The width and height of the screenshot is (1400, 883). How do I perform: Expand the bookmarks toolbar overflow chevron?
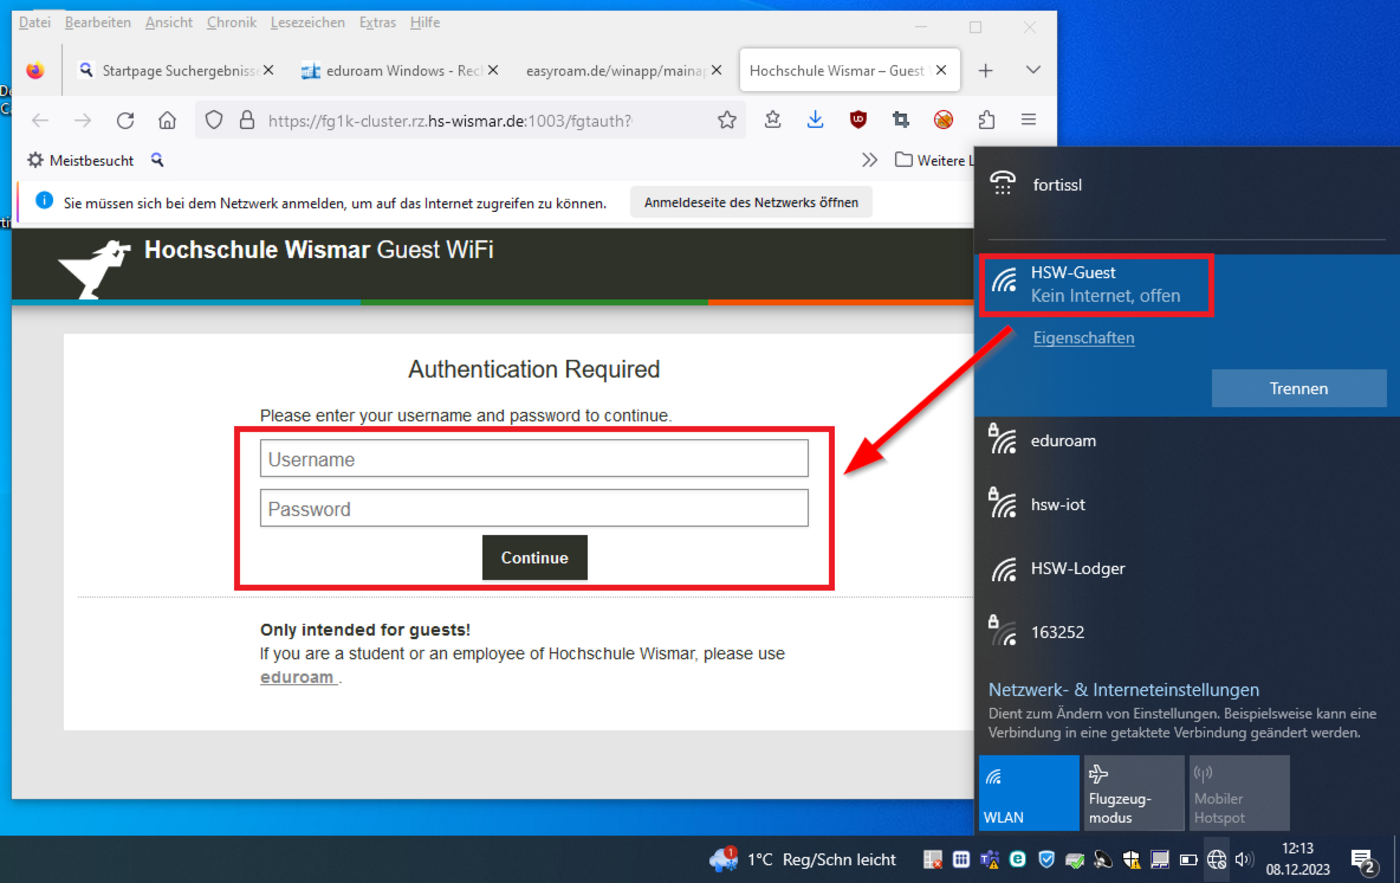click(869, 160)
